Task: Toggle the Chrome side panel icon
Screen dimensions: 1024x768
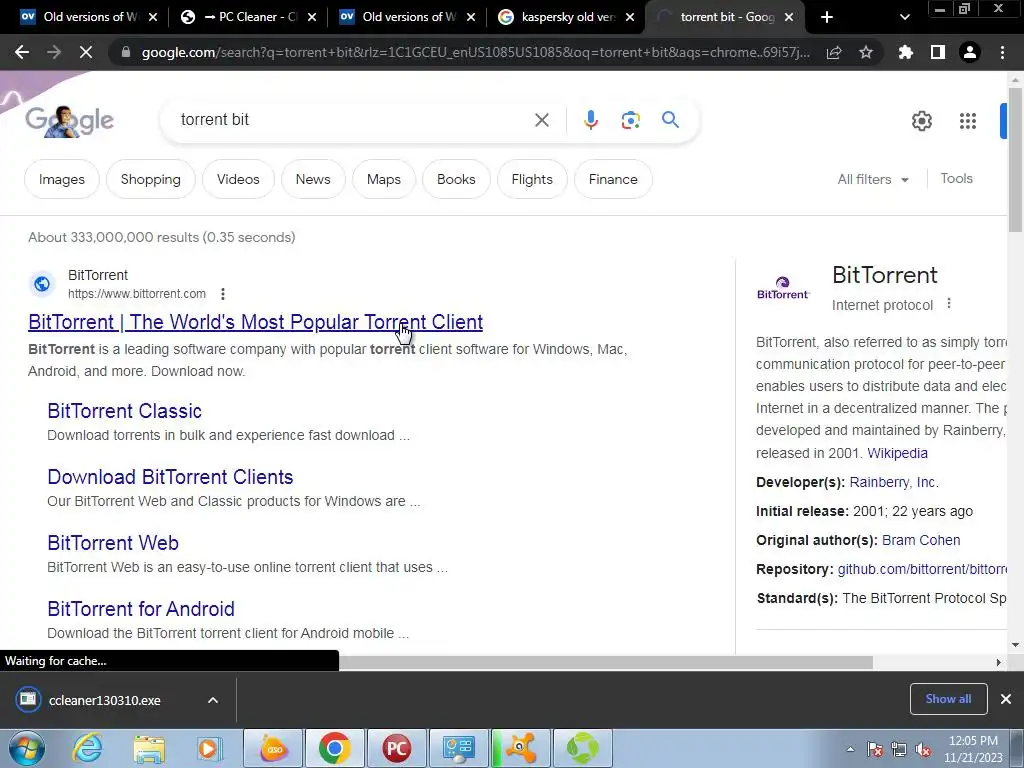Action: click(938, 52)
